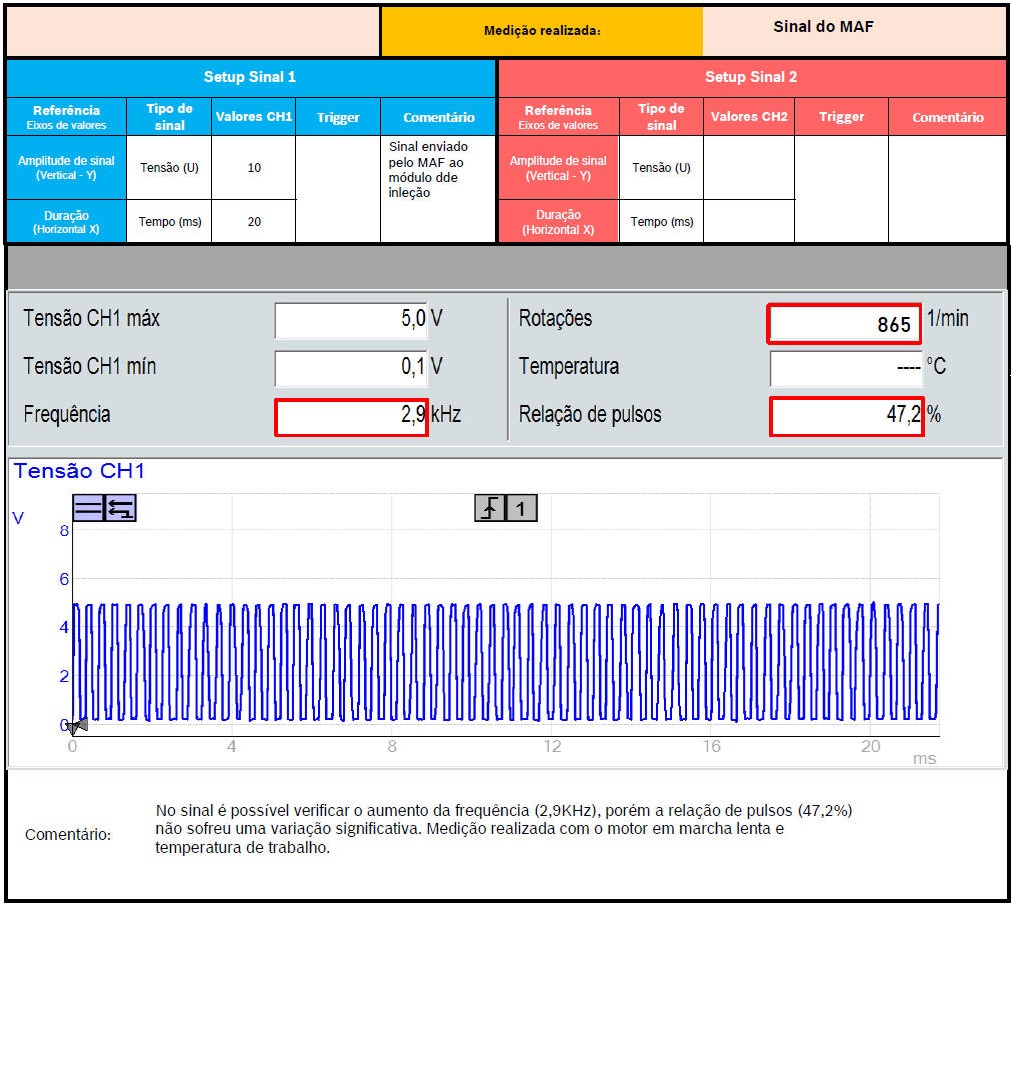
Task: Click the Tensão CH1 mín value field
Action: click(351, 368)
